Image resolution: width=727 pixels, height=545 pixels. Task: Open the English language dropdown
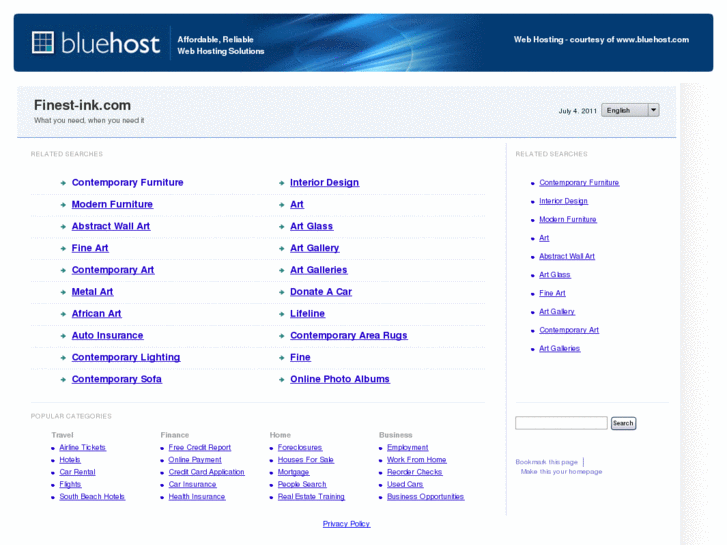click(x=630, y=110)
